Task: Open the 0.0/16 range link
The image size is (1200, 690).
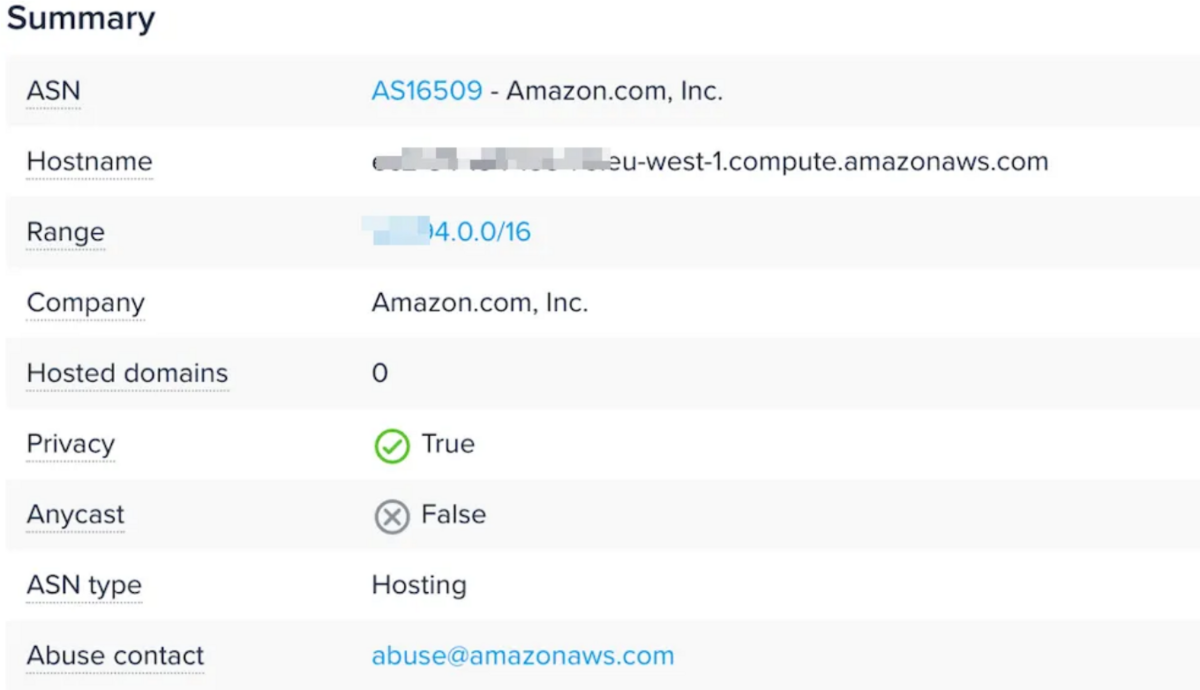Action: pos(451,232)
